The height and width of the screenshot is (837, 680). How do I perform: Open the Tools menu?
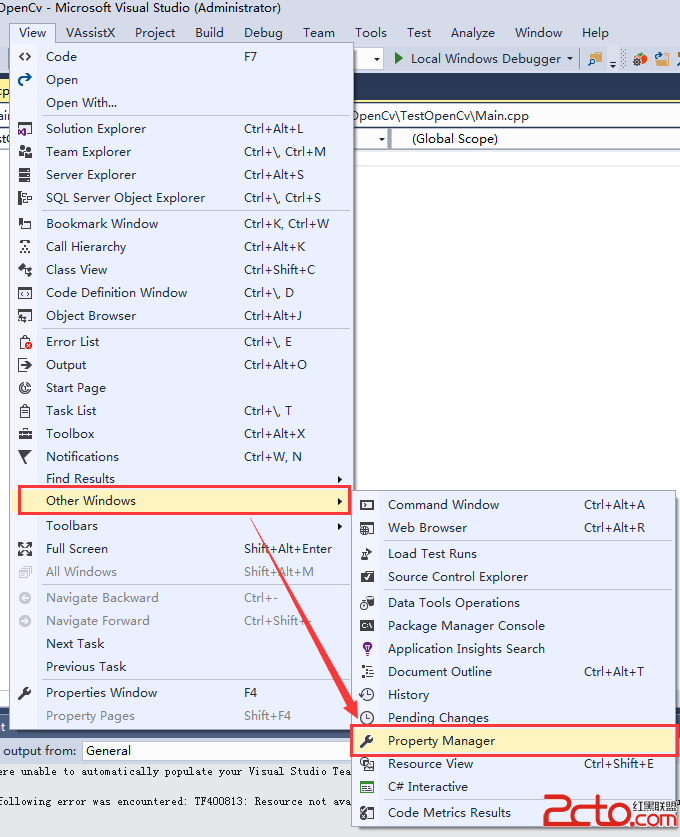(x=370, y=33)
